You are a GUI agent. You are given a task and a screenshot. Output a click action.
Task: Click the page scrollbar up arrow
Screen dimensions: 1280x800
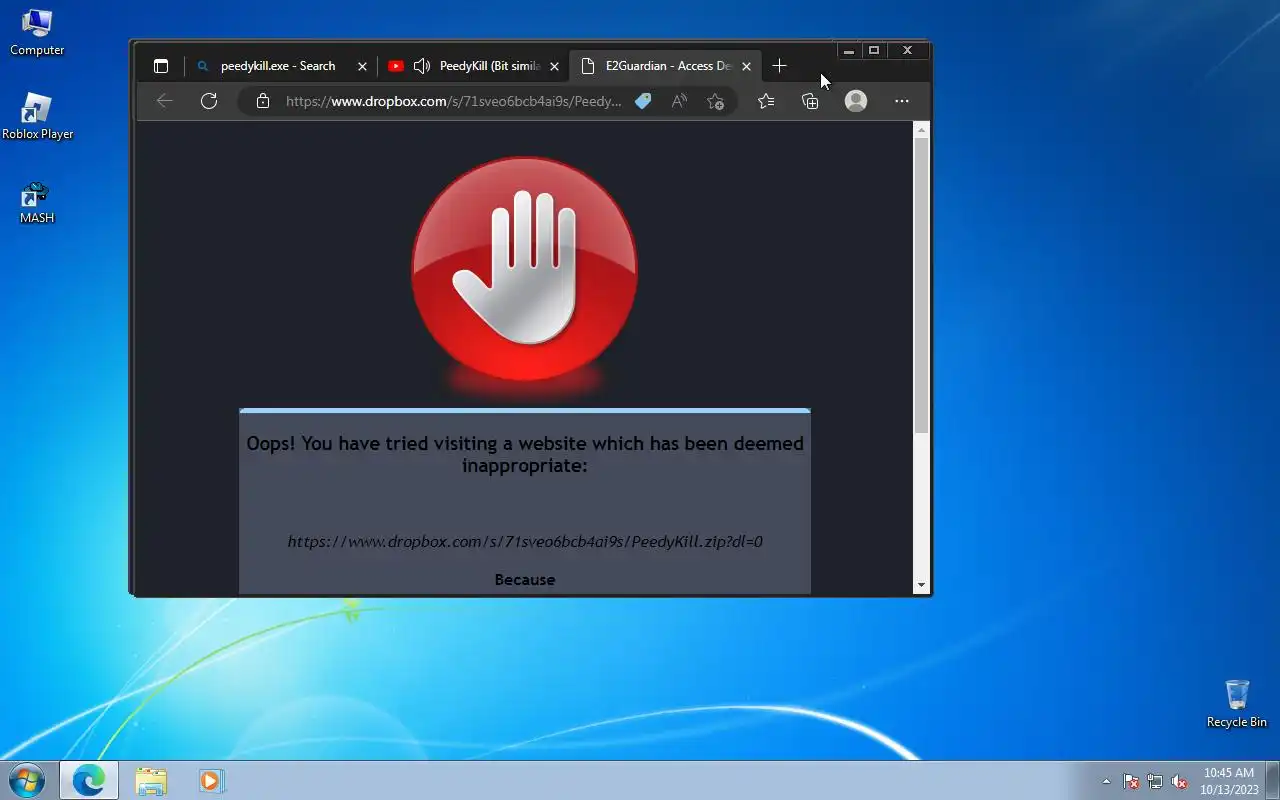922,130
